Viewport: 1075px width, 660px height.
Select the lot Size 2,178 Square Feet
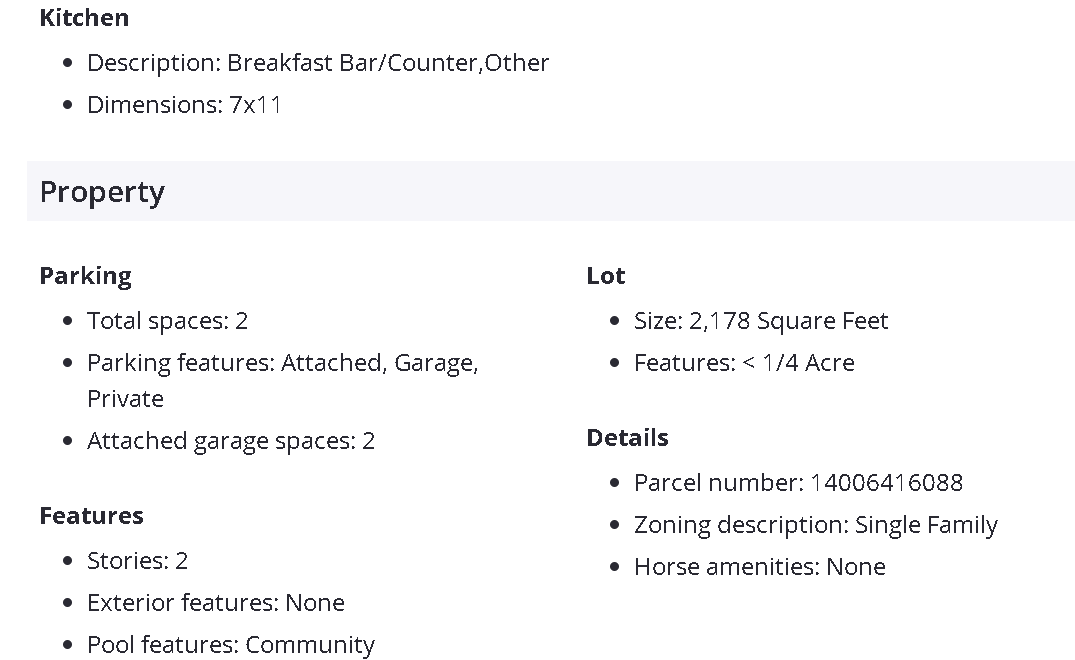[x=760, y=321]
